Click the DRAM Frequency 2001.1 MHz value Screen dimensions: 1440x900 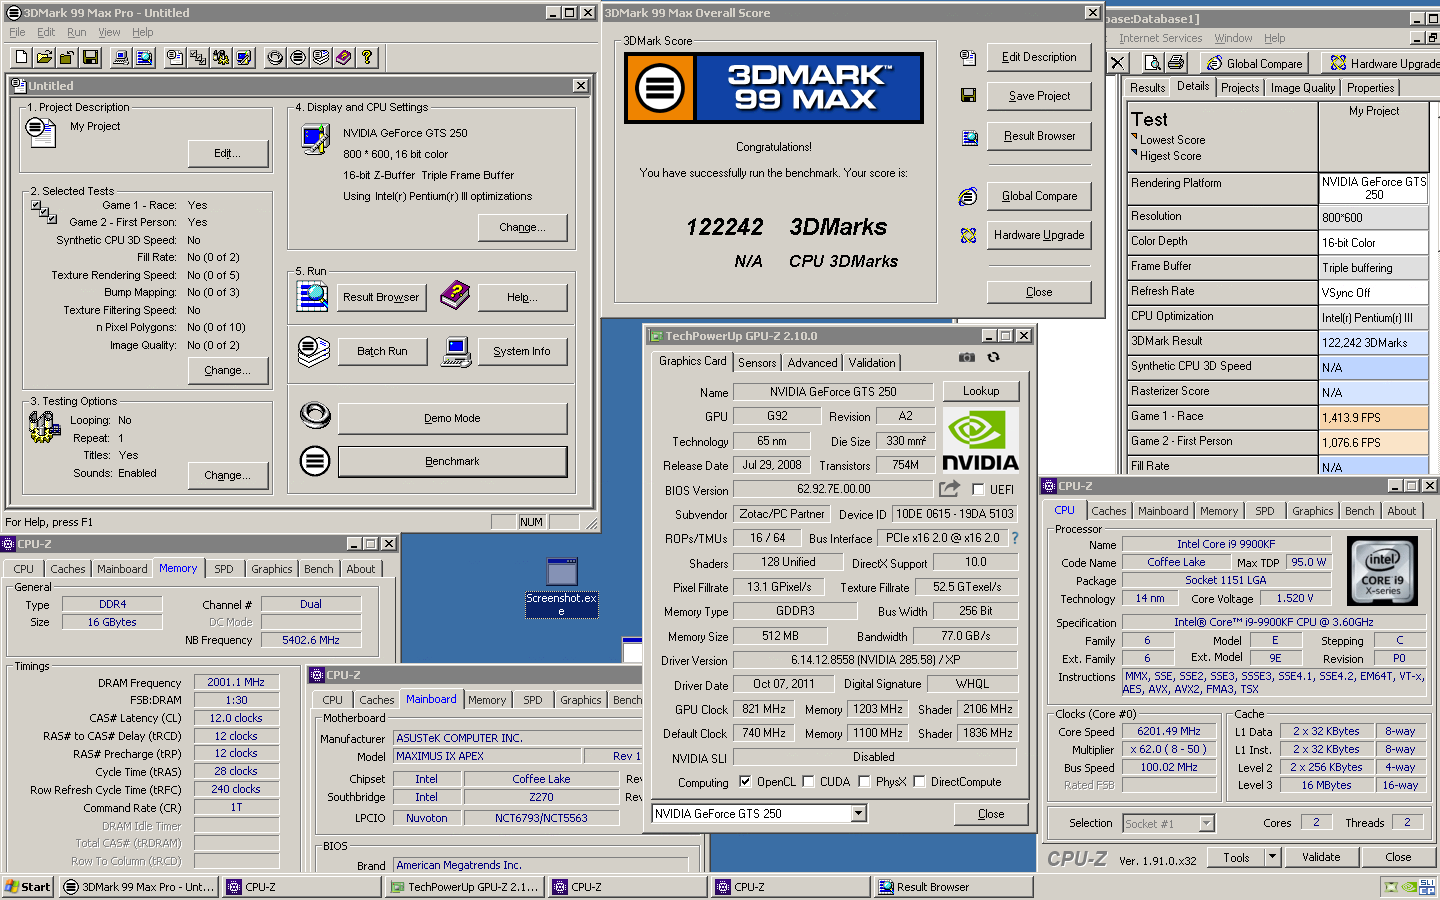pyautogui.click(x=236, y=682)
